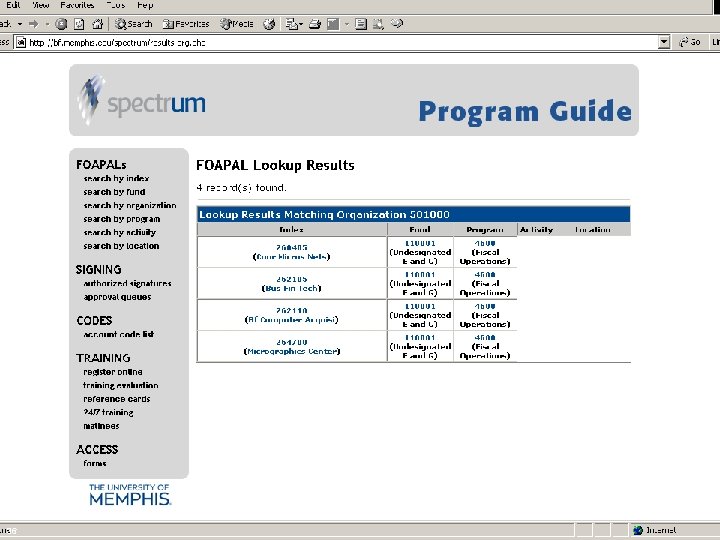Screen dimensions: 720x540
Task: Open the 24/7 training link
Action: 108,412
